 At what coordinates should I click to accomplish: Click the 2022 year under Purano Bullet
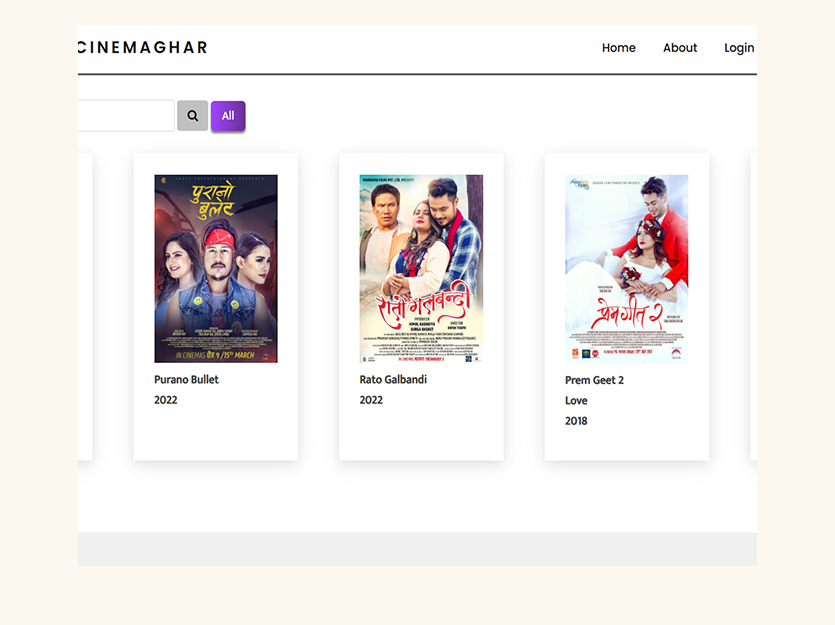point(166,400)
